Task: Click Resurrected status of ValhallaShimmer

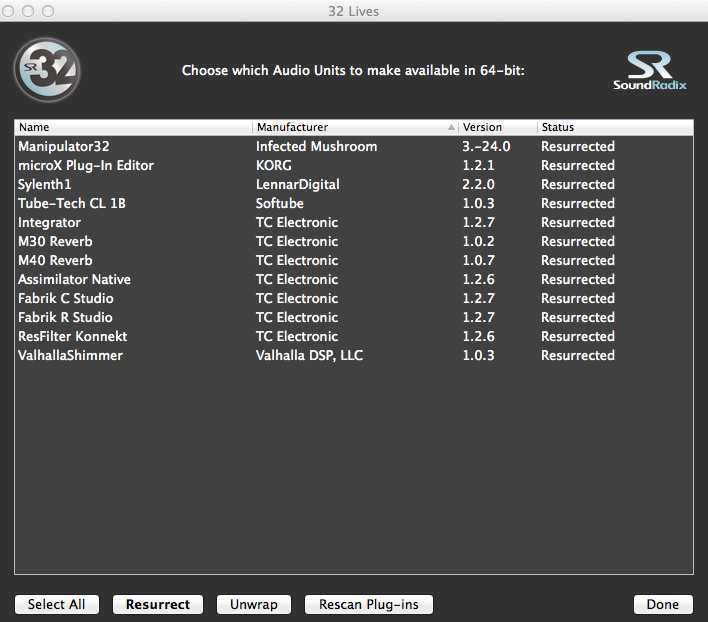Action: [578, 355]
